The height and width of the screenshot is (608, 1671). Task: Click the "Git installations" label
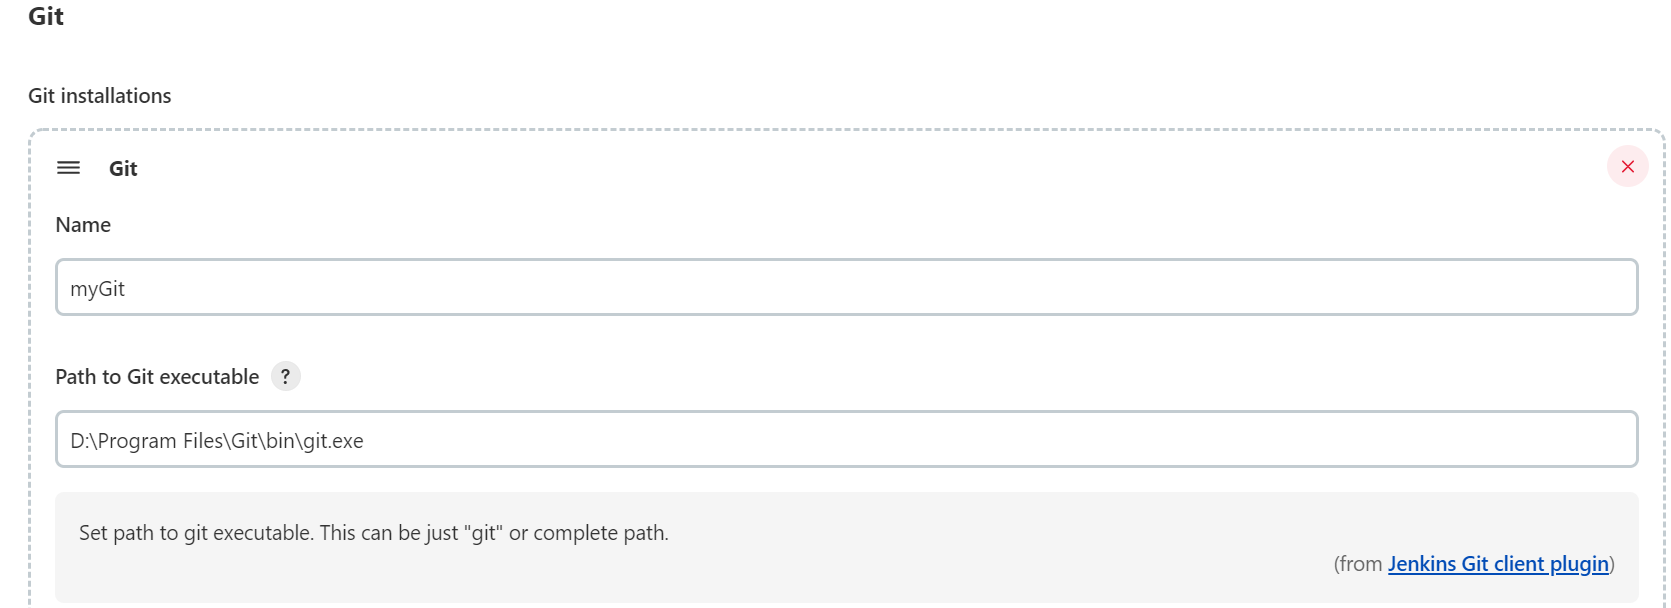tap(100, 96)
